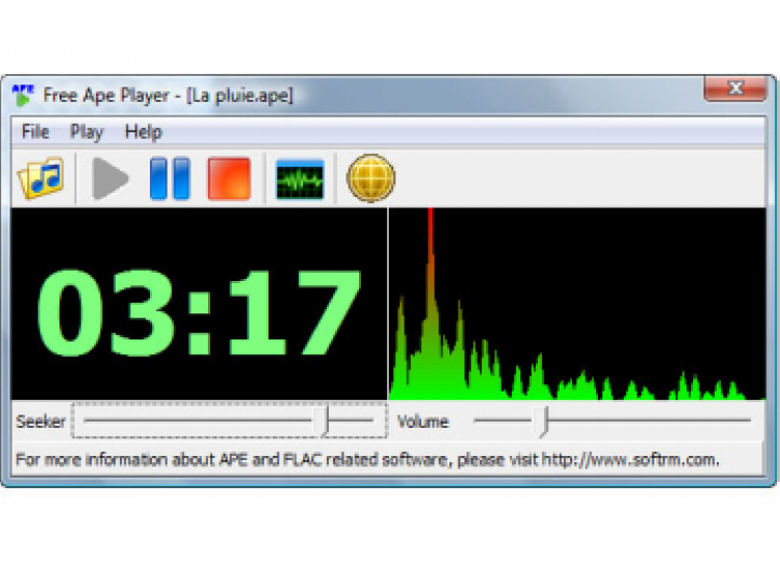The image size is (780, 564).
Task: Pause the track with the blue Pause button
Action: (170, 179)
